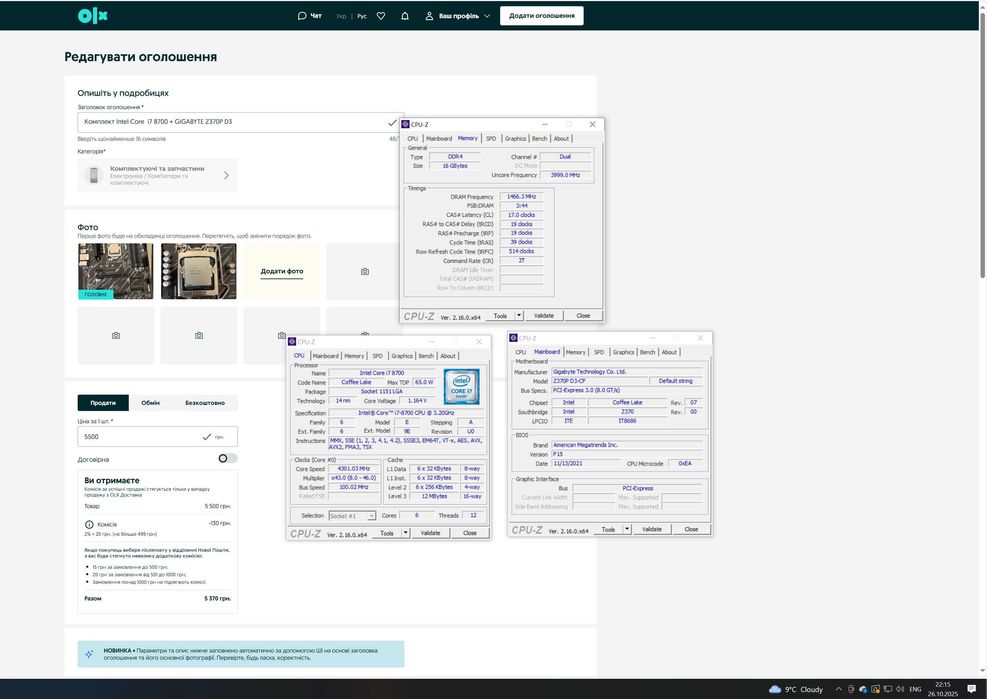This screenshot has height=699, width=987.
Task: Open the Ваш профіль dropdown
Action: click(457, 16)
